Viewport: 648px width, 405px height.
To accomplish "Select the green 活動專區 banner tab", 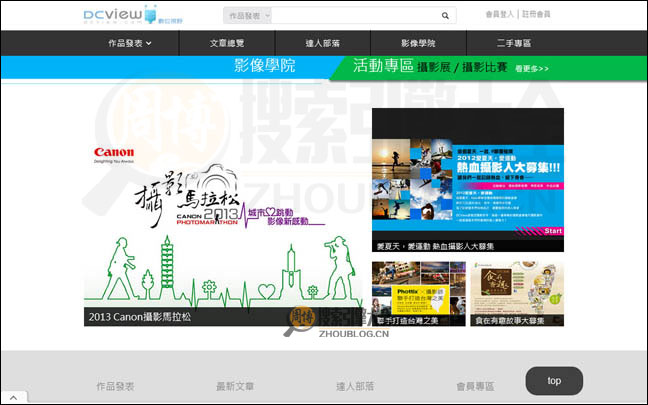I will point(384,66).
